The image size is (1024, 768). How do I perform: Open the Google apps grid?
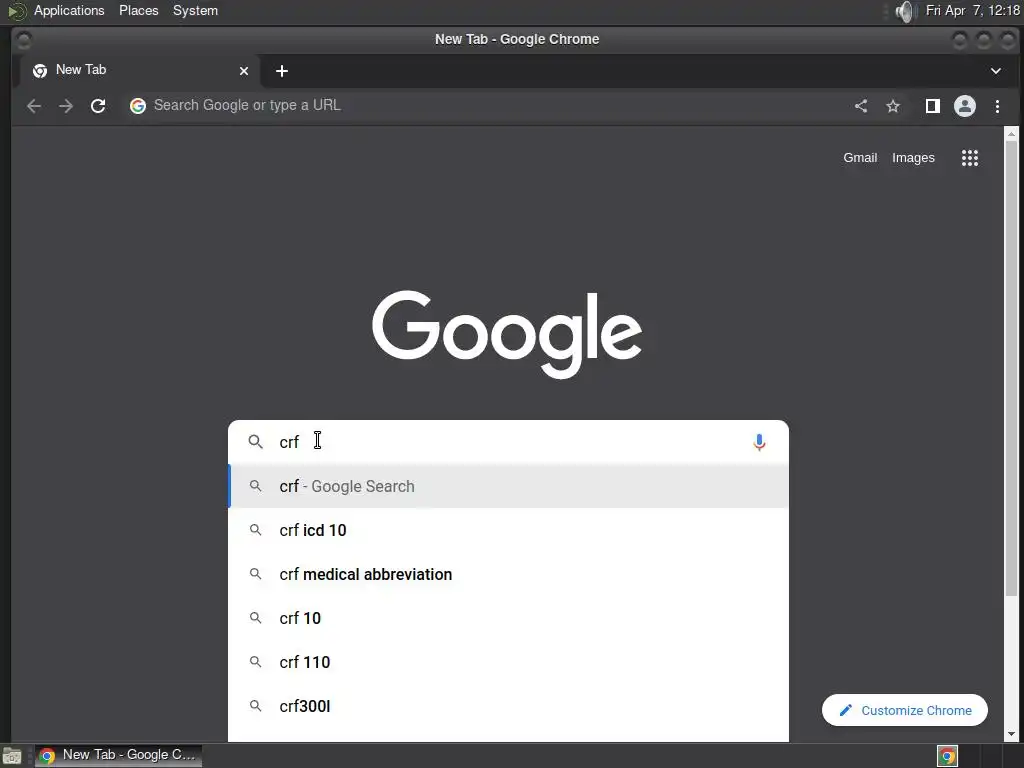pyautogui.click(x=970, y=157)
